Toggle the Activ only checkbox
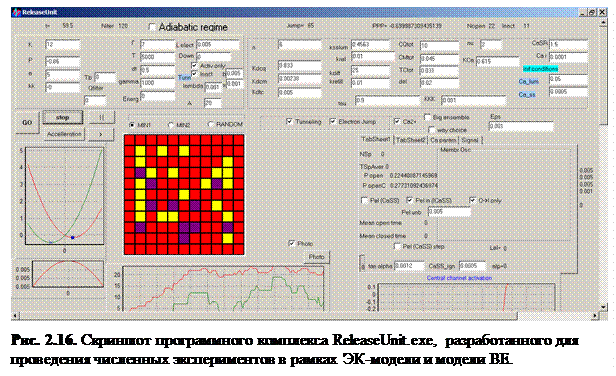The width and height of the screenshot is (616, 376). click(x=194, y=65)
